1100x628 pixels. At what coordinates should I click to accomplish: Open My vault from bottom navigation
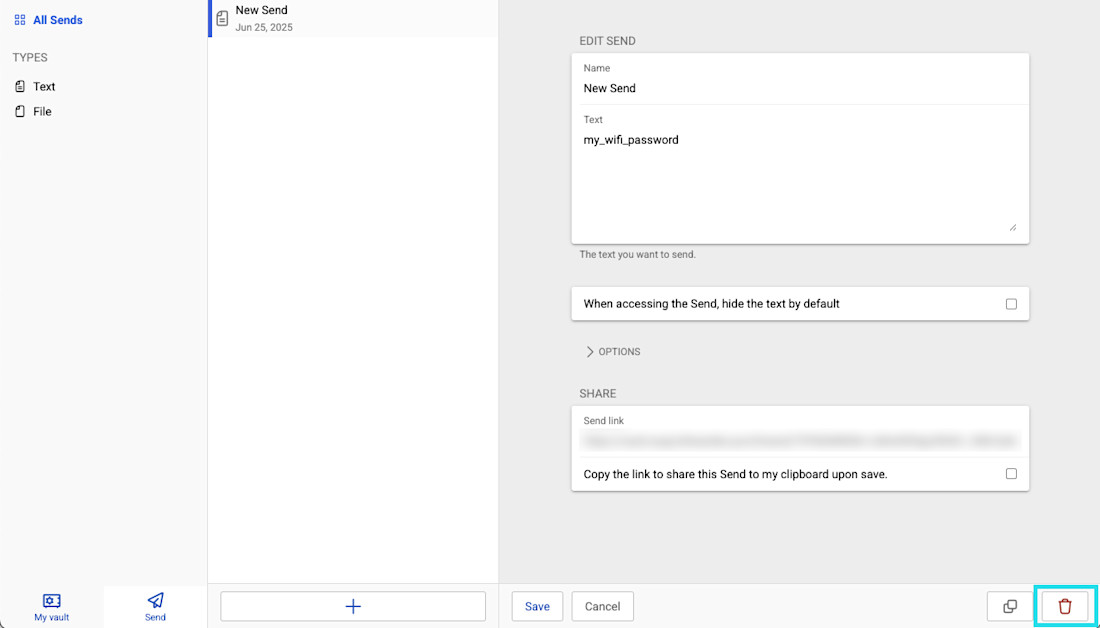click(52, 606)
